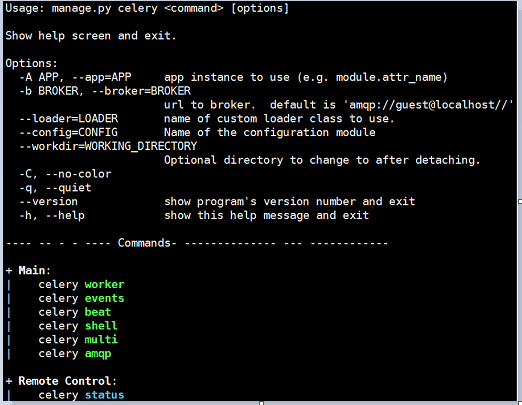The height and width of the screenshot is (405, 522).
Task: Click the green 'shell' command text
Action: (101, 326)
